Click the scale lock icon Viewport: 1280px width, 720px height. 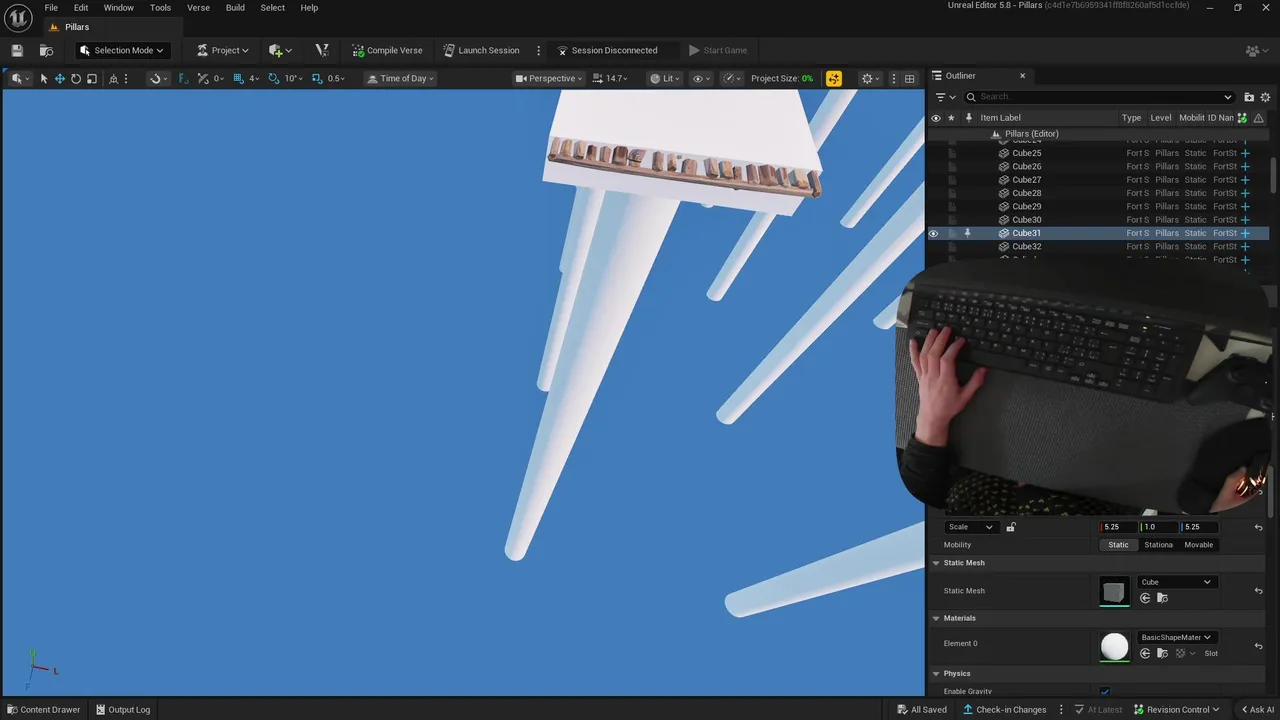(1011, 527)
